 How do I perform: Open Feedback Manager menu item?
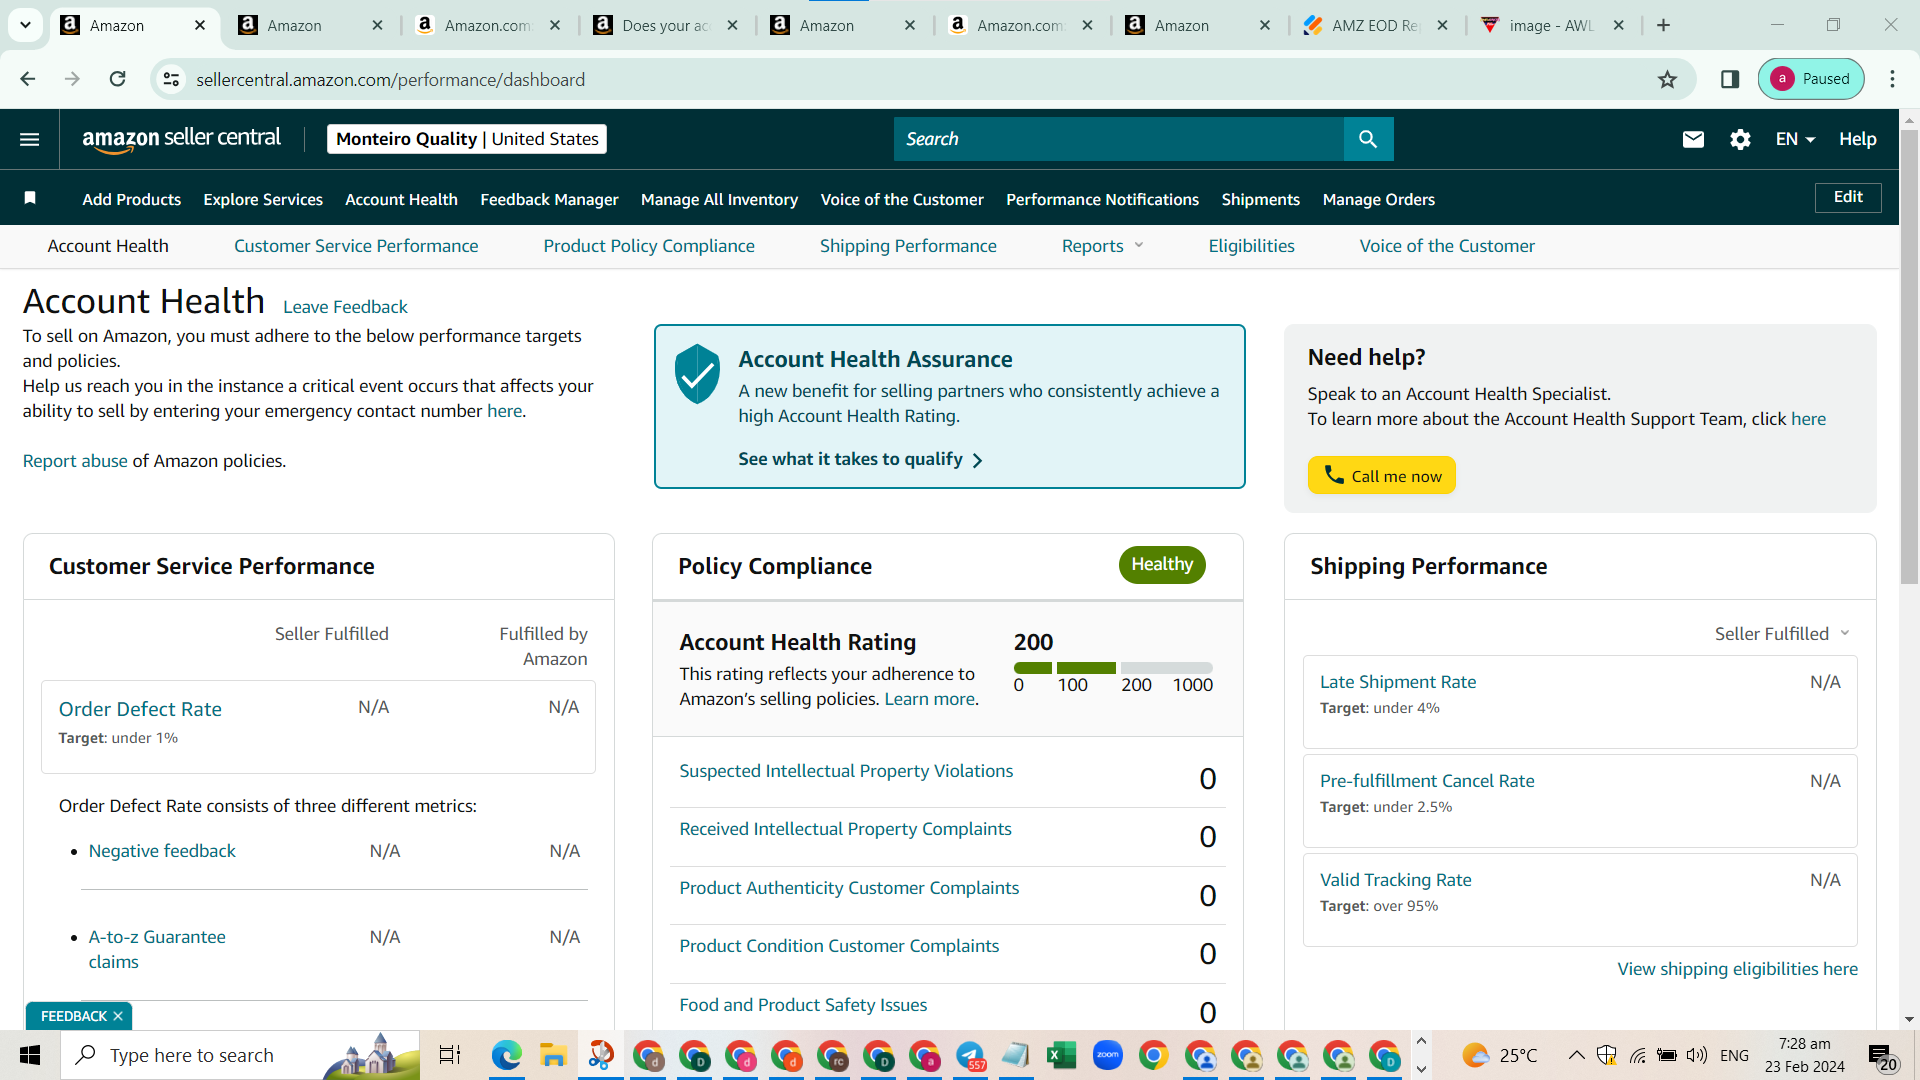[549, 199]
